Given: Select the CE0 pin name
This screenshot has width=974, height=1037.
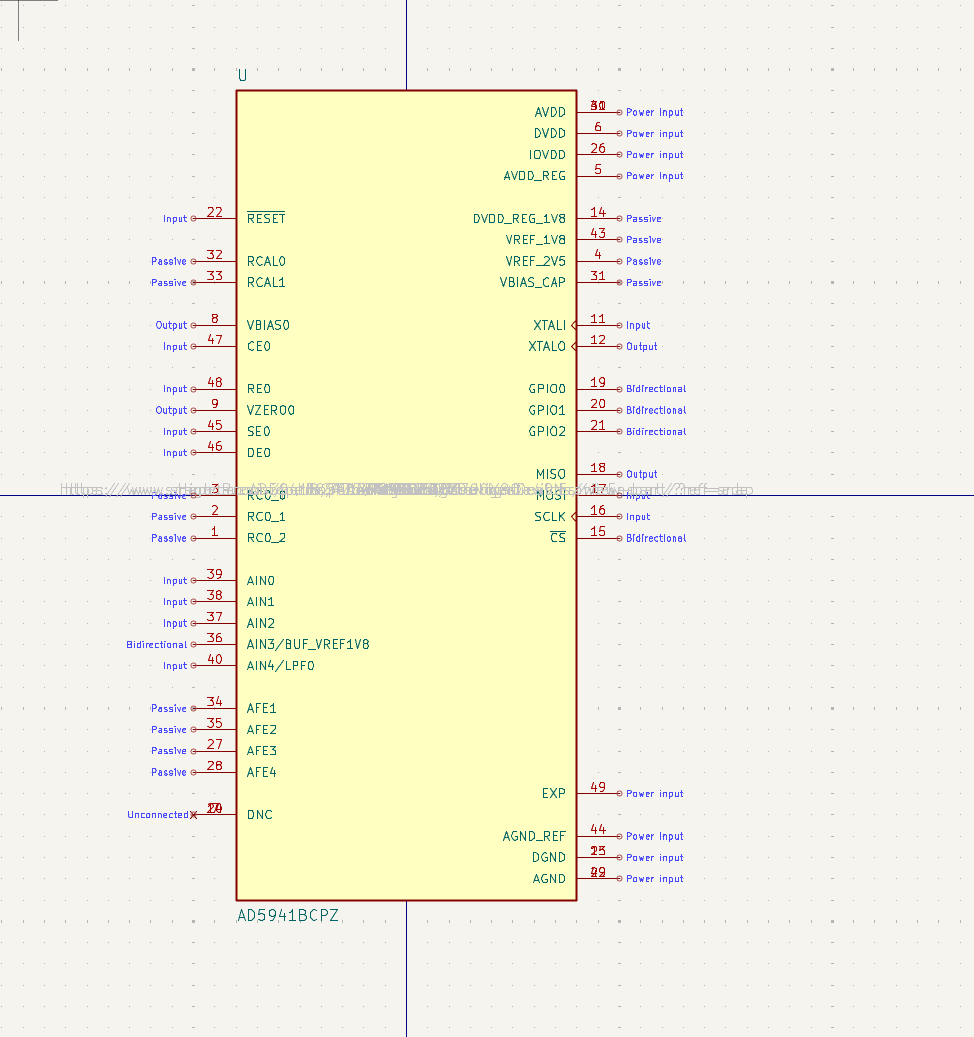Looking at the screenshot, I should pos(259,347).
